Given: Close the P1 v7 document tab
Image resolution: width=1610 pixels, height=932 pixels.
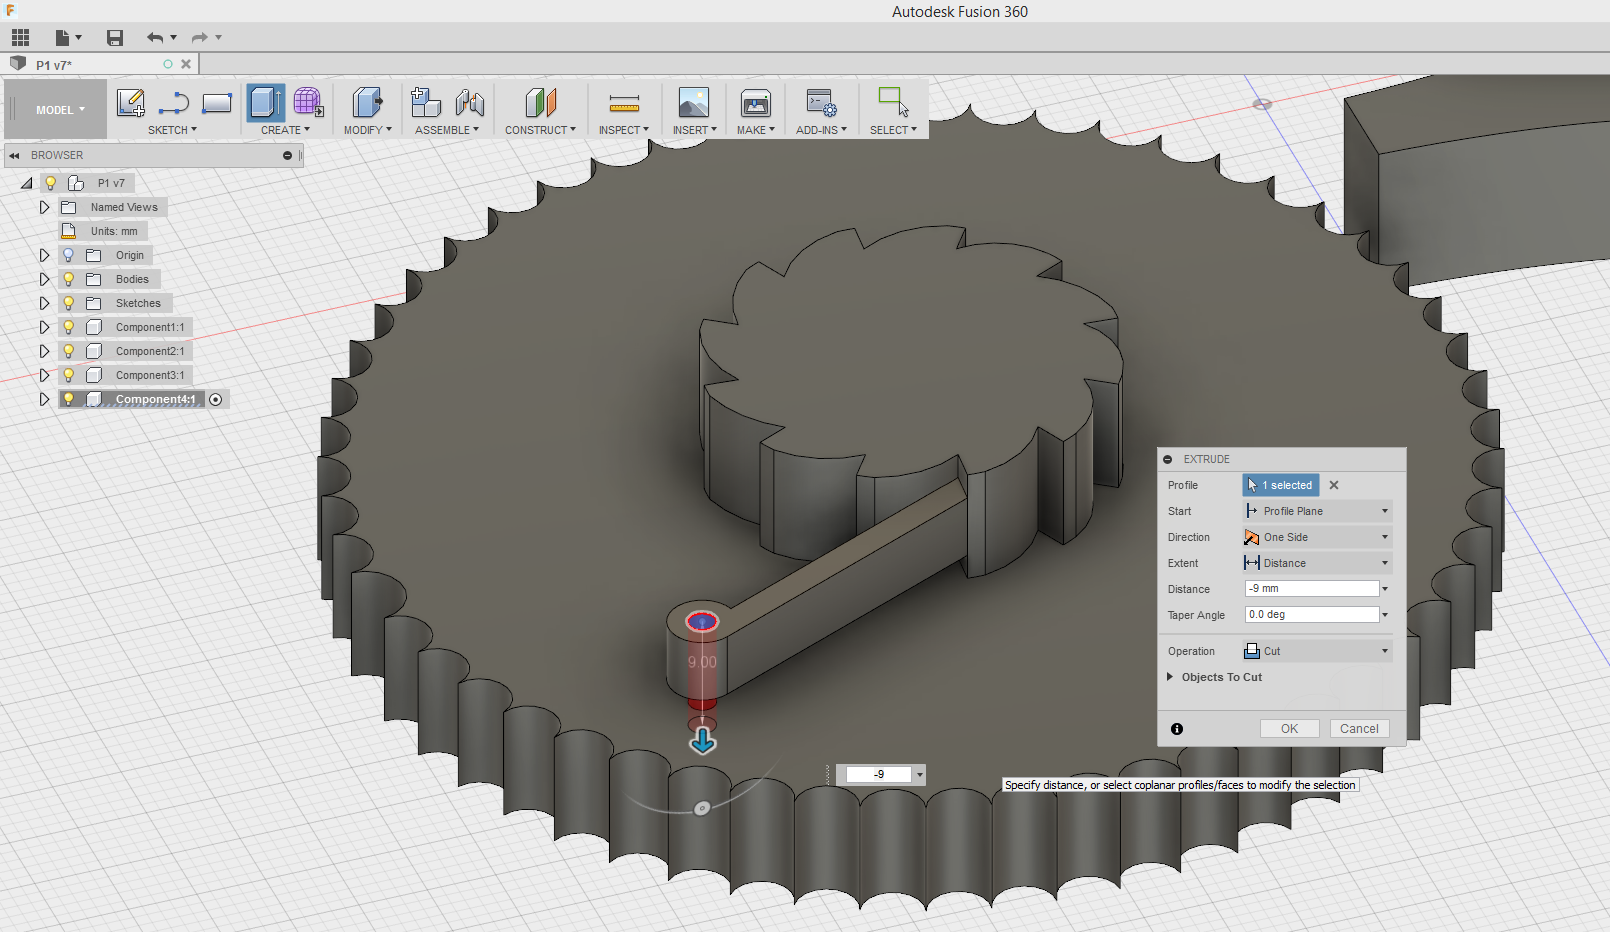Looking at the screenshot, I should pyautogui.click(x=186, y=64).
